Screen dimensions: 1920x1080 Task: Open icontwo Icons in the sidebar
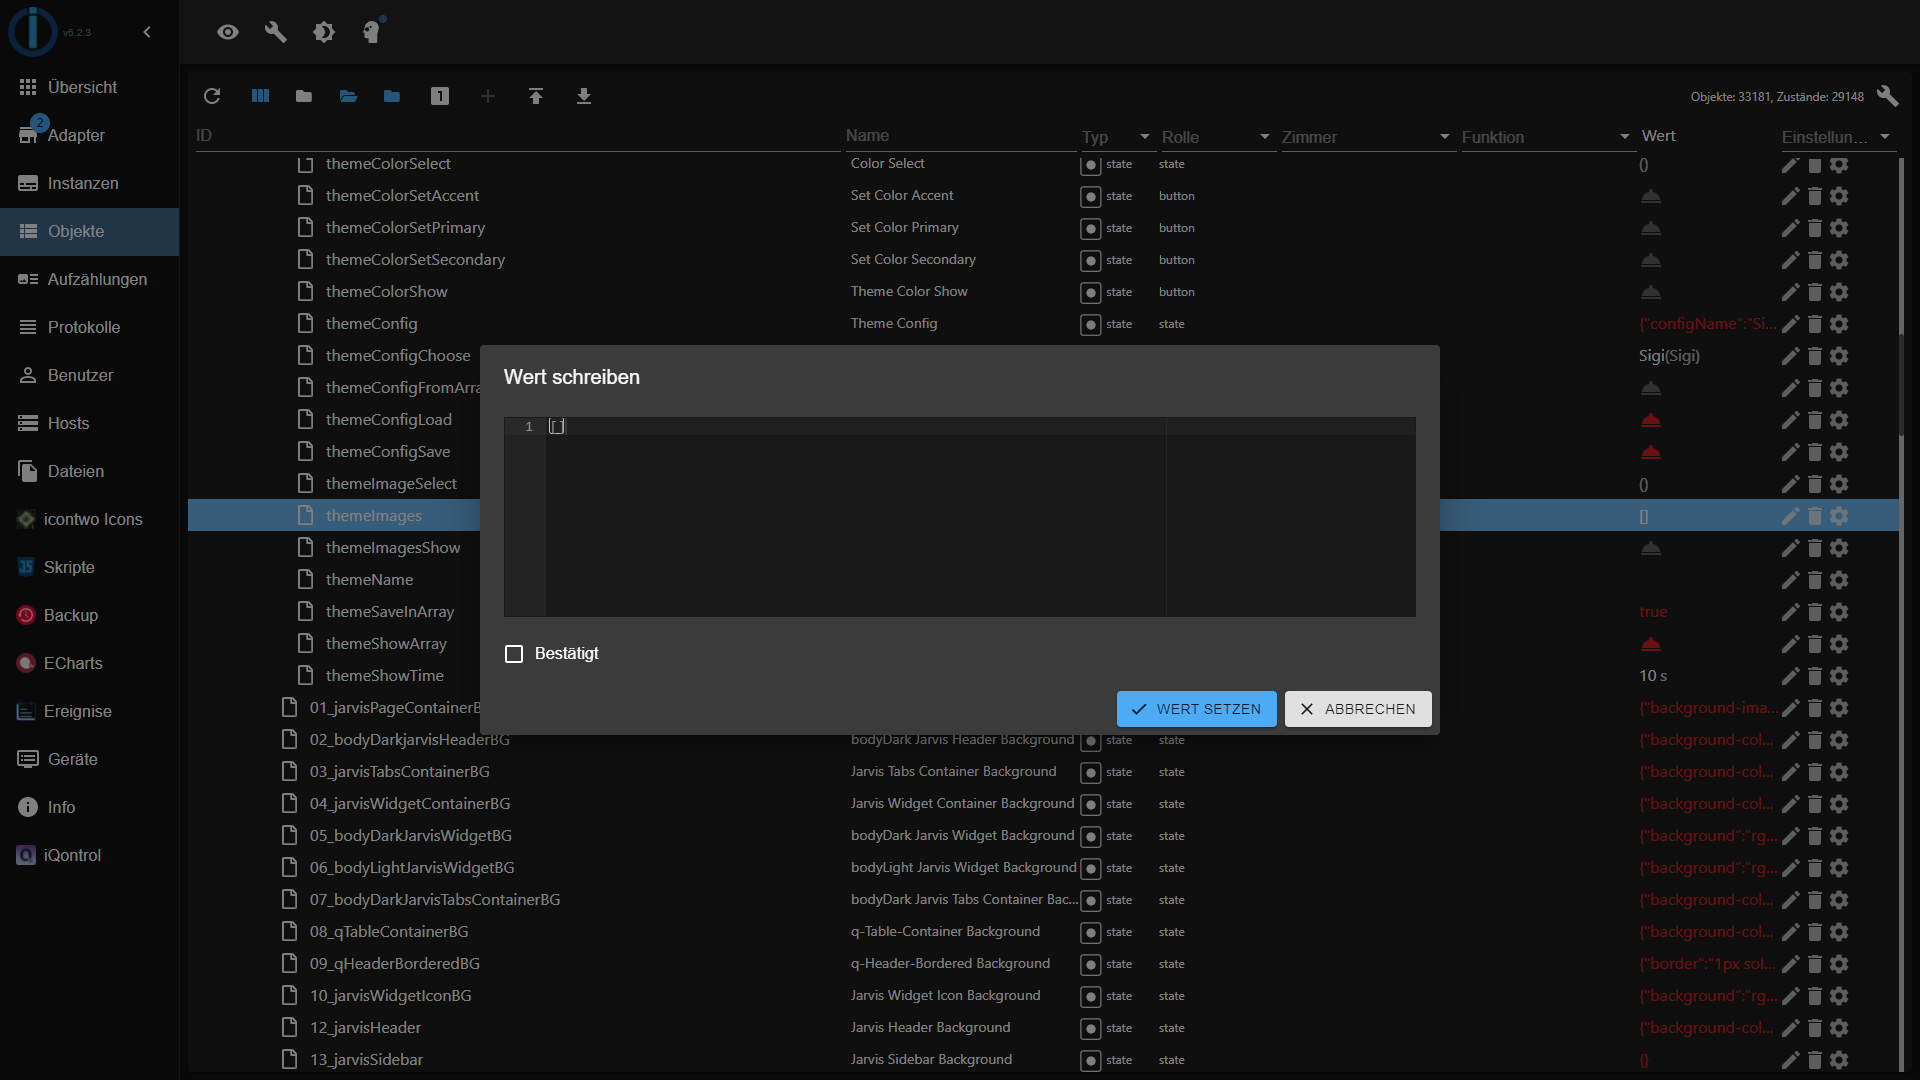pos(89,520)
